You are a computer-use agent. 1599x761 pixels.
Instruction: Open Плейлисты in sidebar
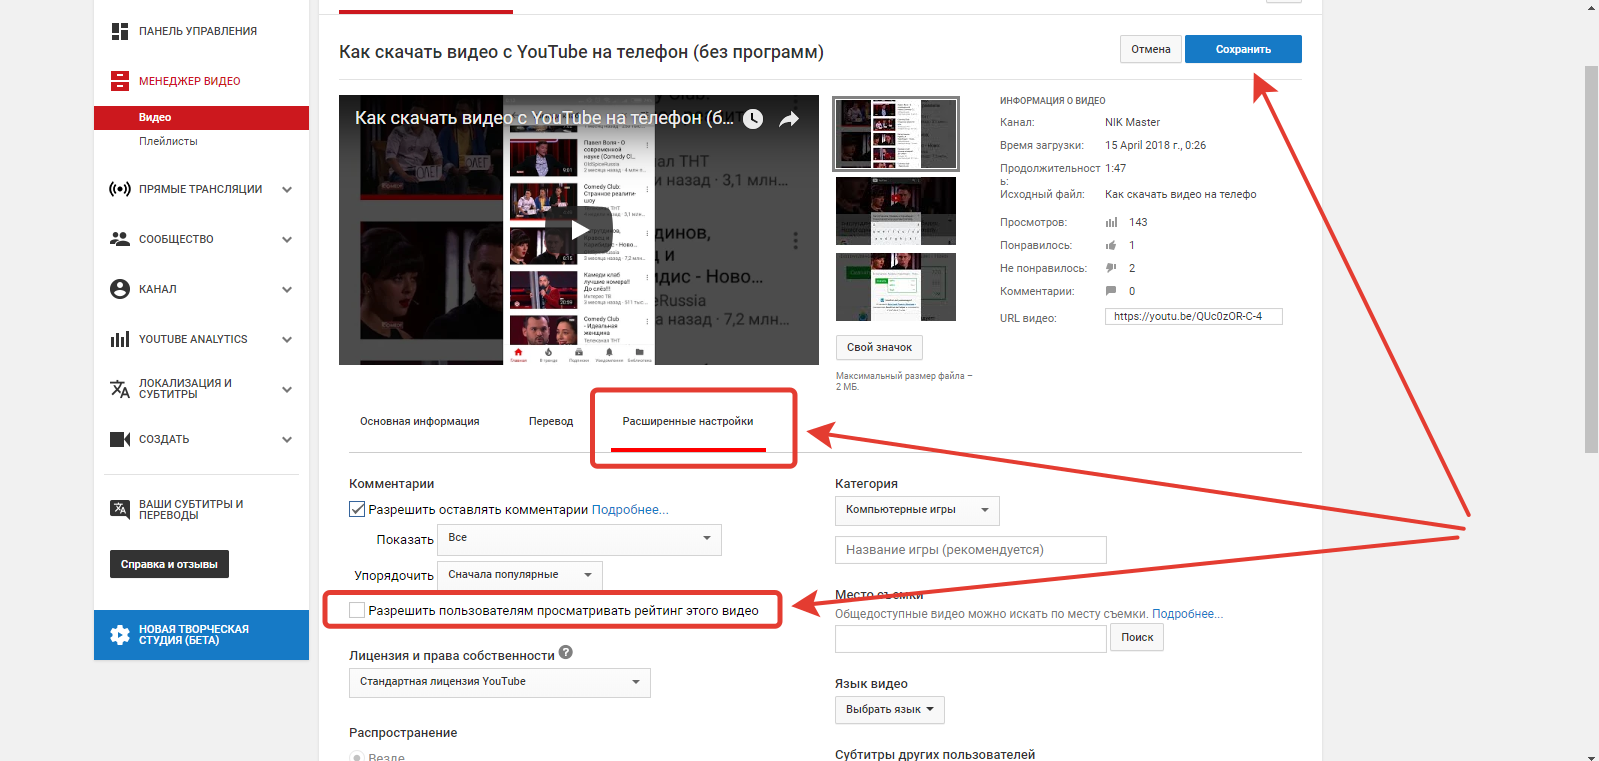(x=168, y=141)
